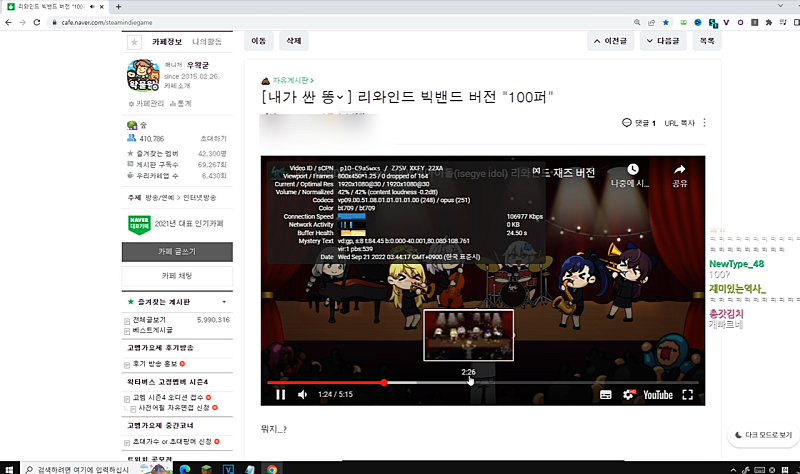This screenshot has height=474, width=800.
Task: Open 카페관리 cafe management
Action: 146,104
